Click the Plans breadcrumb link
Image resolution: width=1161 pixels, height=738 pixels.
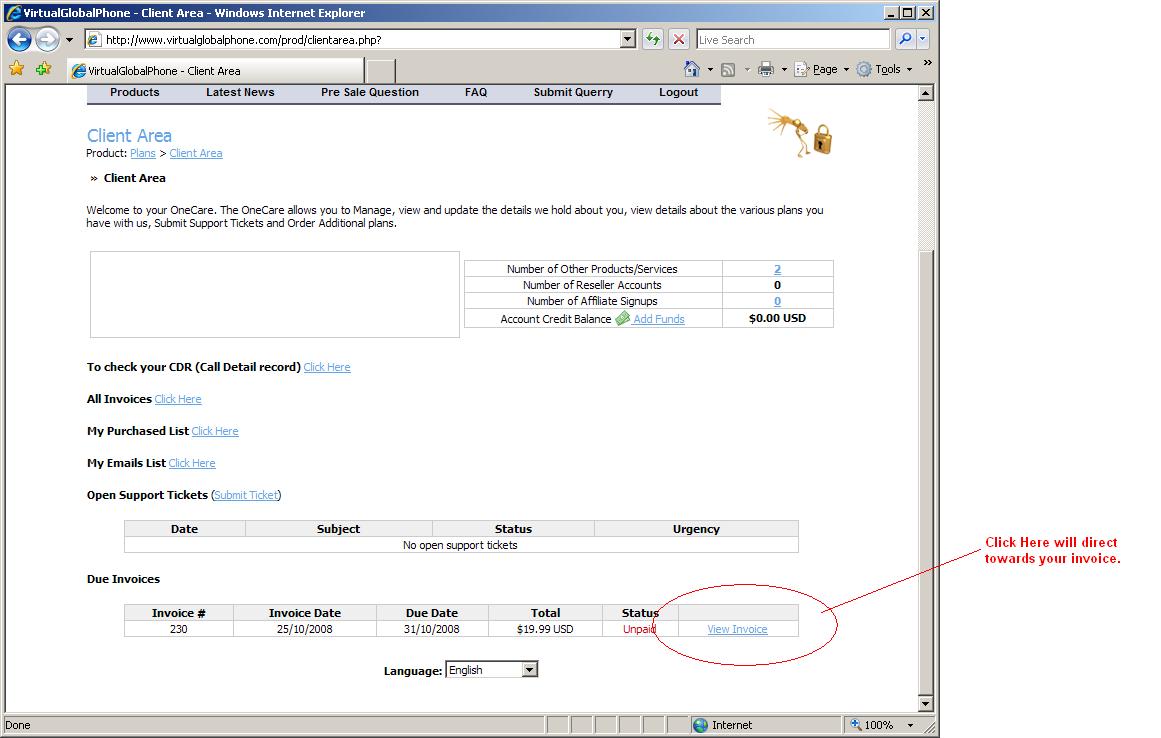click(143, 153)
